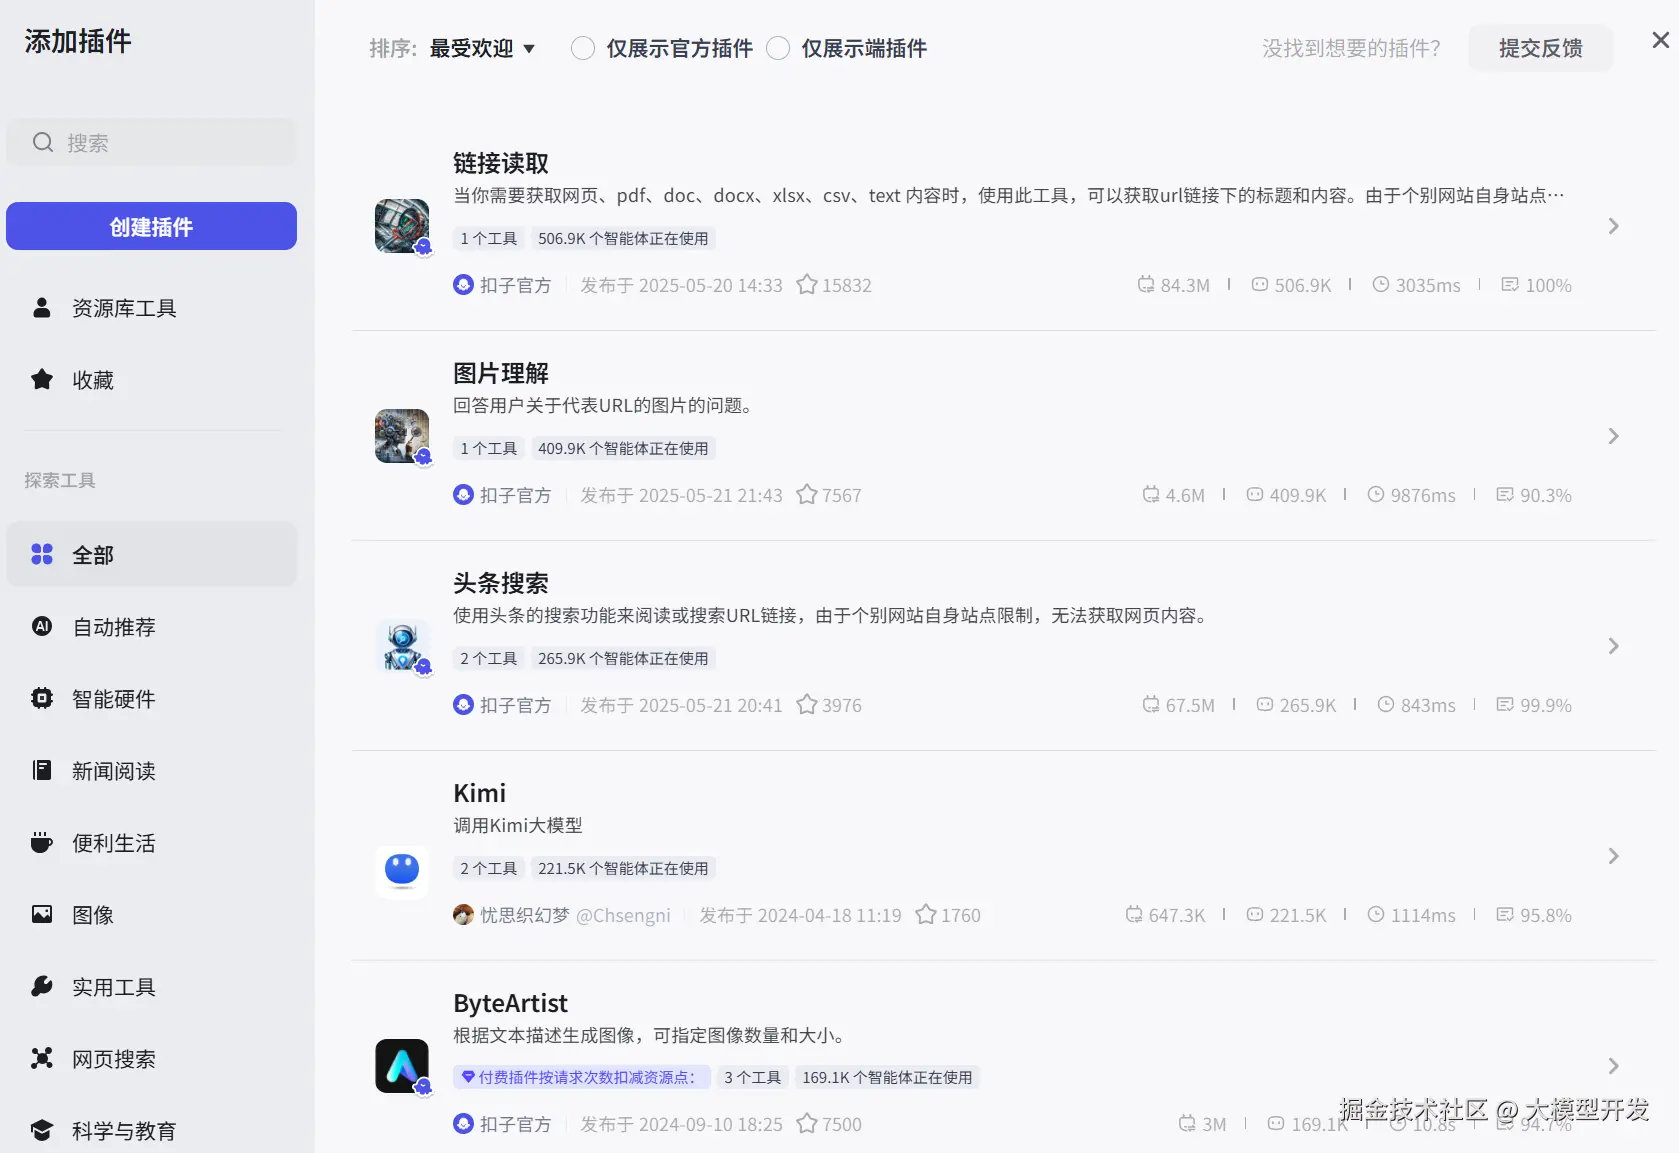The width and height of the screenshot is (1679, 1153).
Task: Enable 仅展示端插件 radio option
Action: point(778,48)
